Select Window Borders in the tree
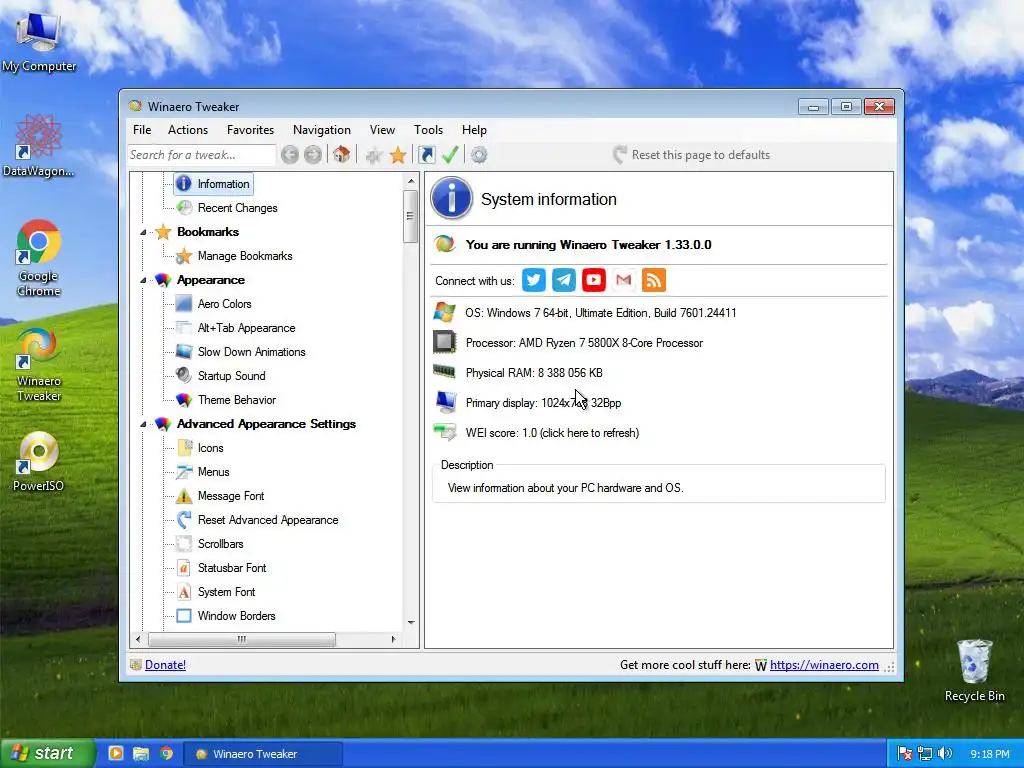1024x768 pixels. (x=236, y=616)
